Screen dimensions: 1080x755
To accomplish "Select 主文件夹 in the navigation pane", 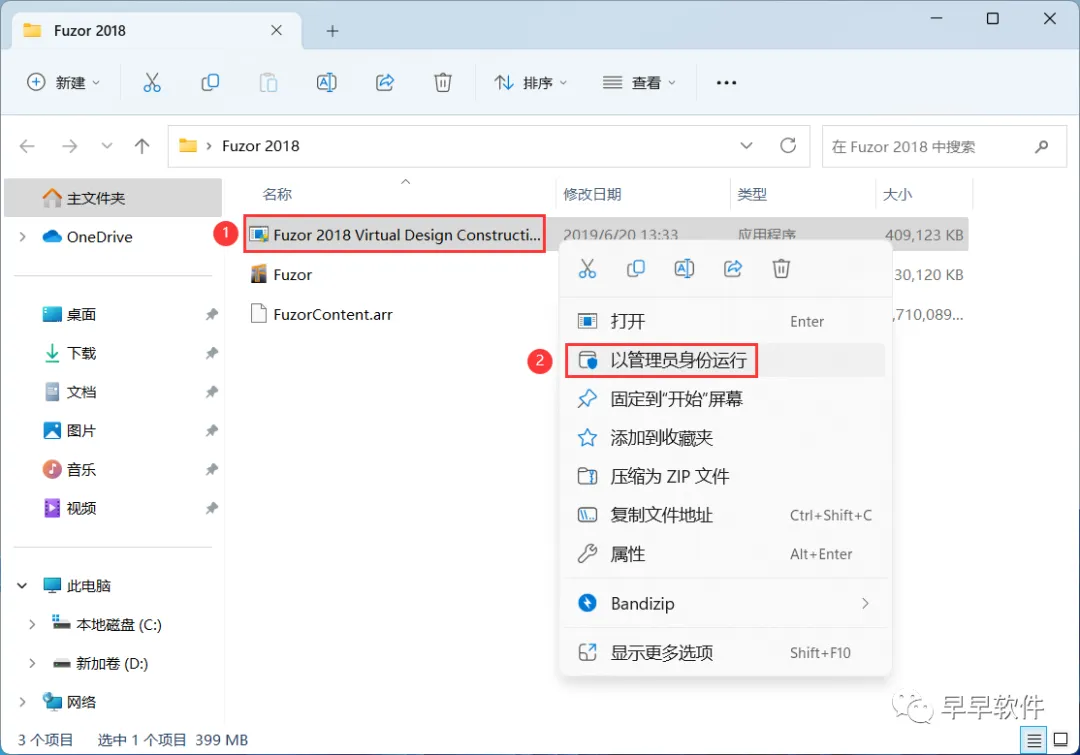I will 113,198.
